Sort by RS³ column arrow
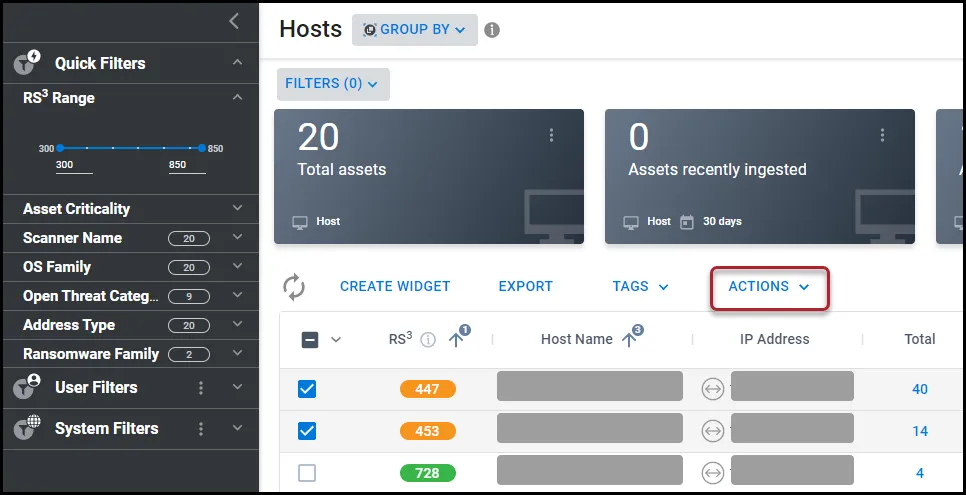Image resolution: width=966 pixels, height=495 pixels. [x=456, y=339]
